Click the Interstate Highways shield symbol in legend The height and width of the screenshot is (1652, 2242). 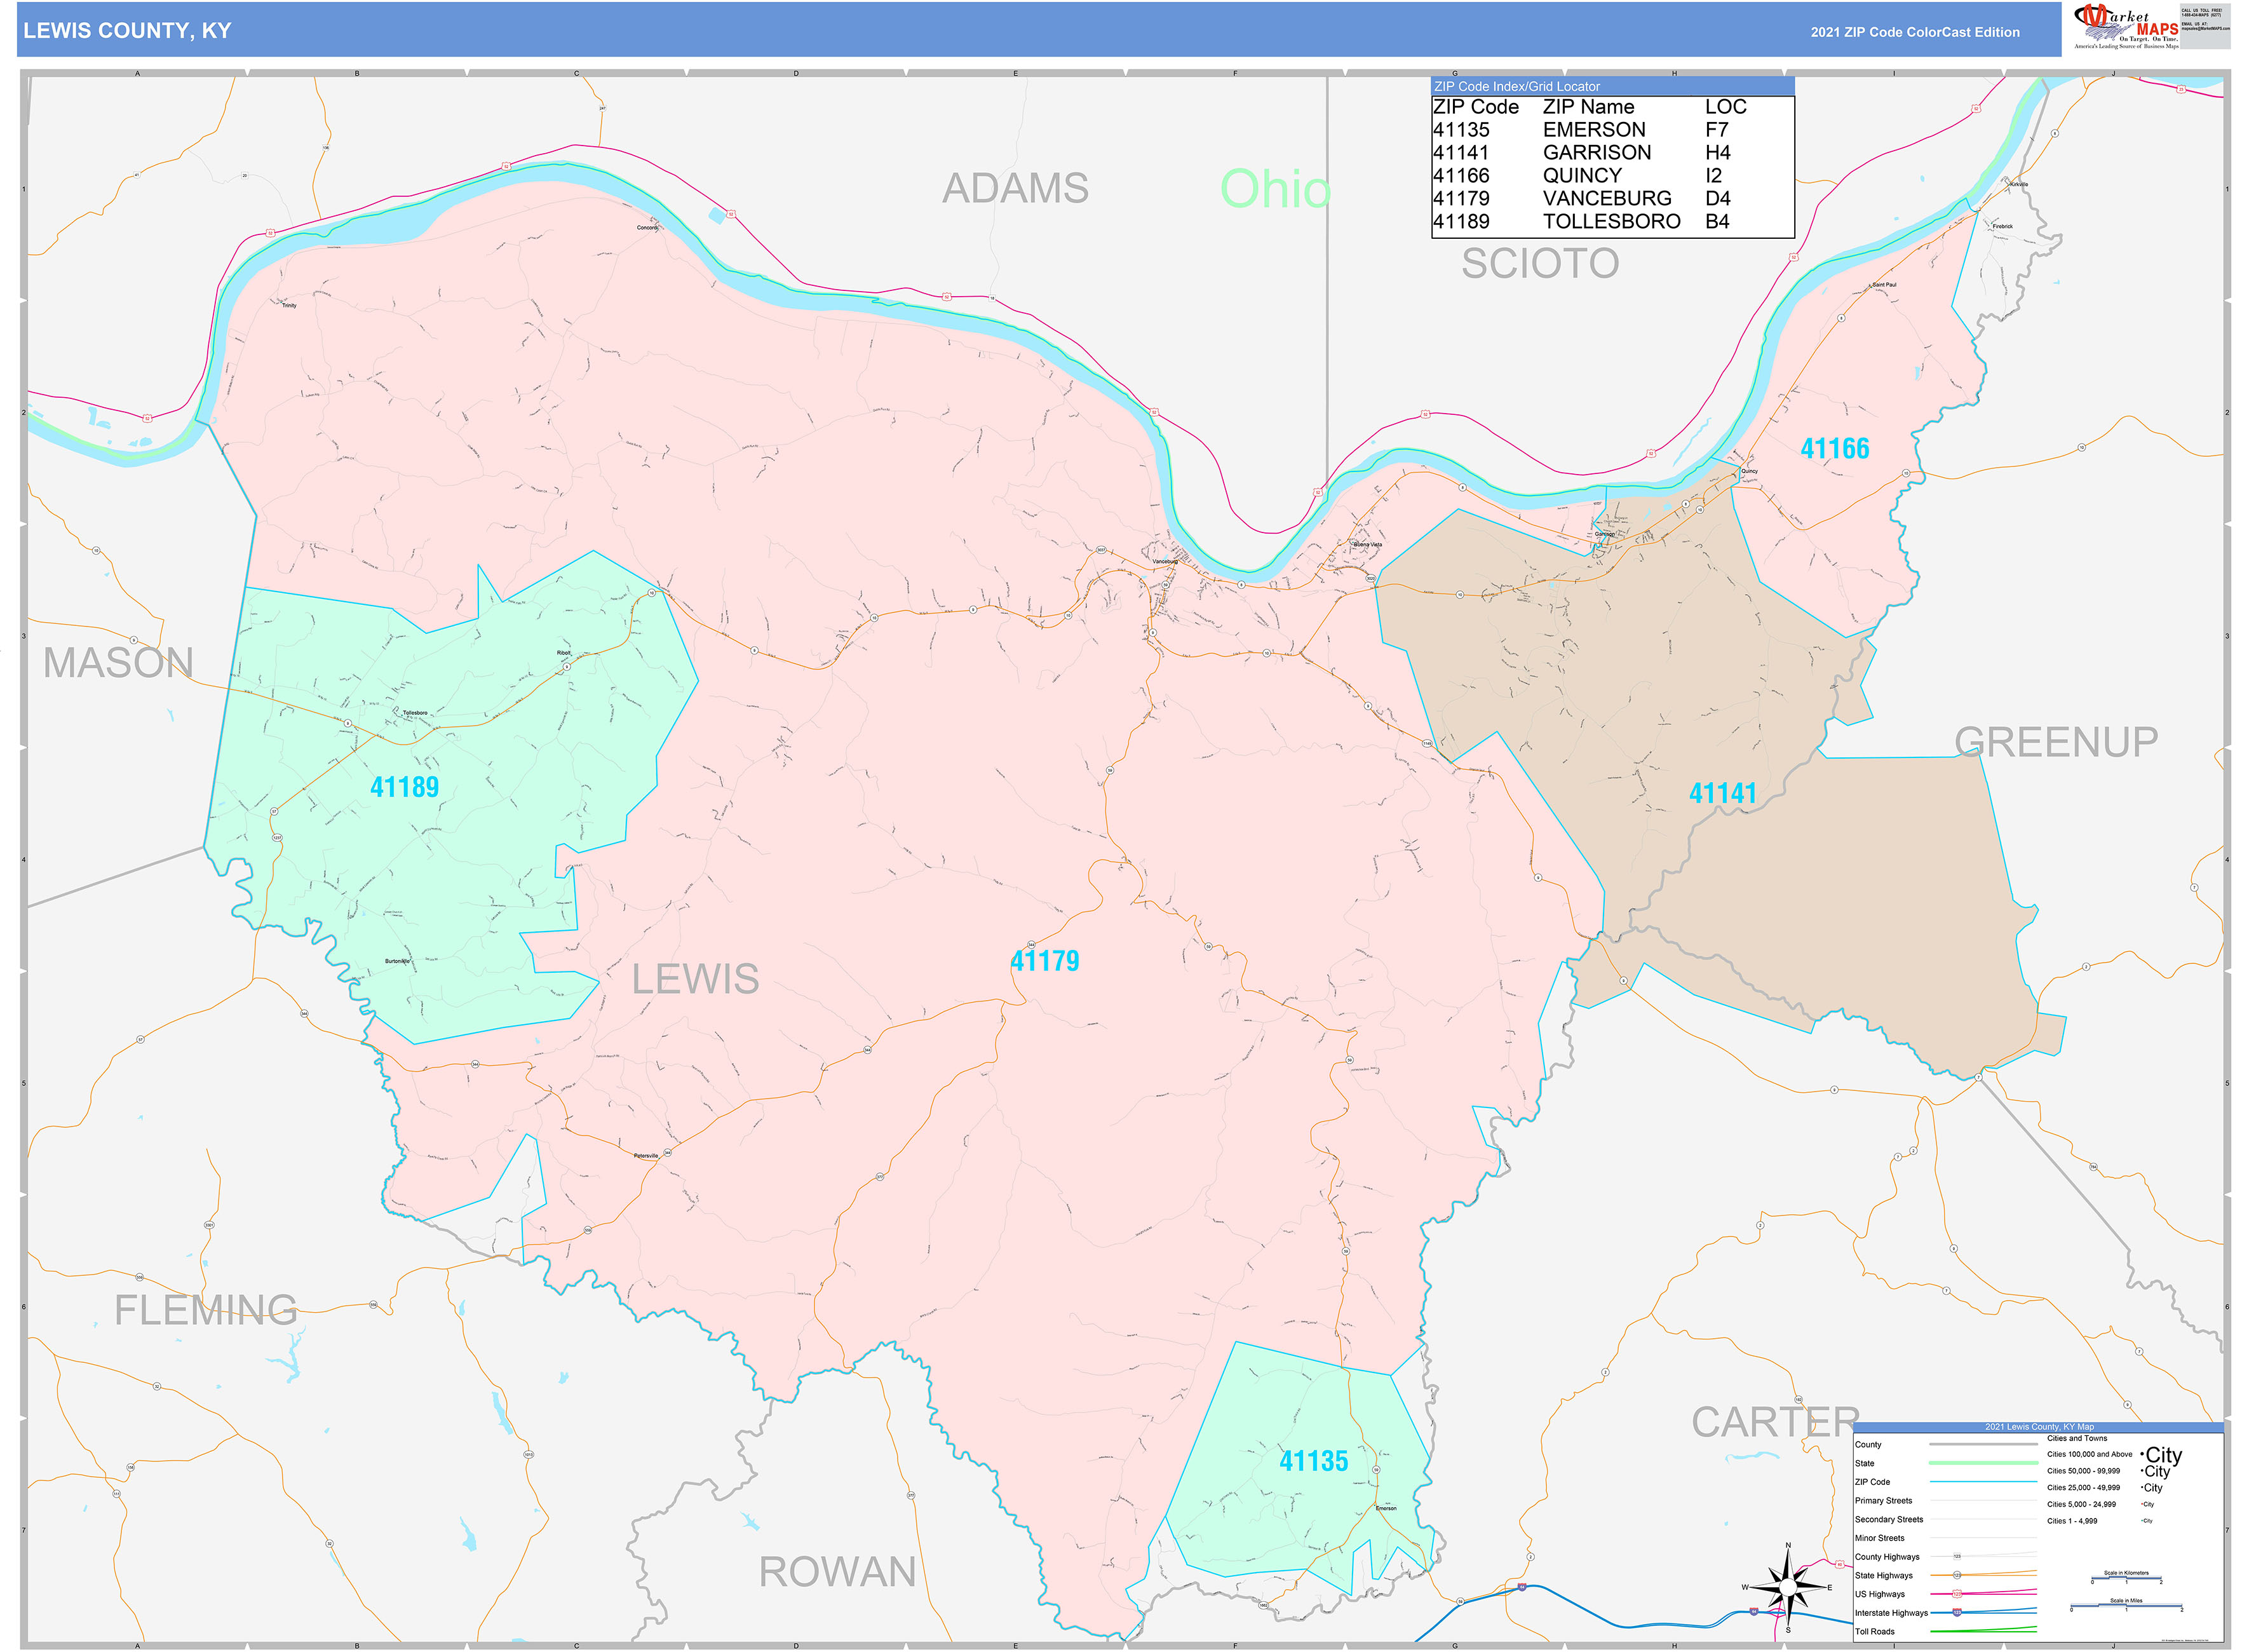pyautogui.click(x=1958, y=1613)
